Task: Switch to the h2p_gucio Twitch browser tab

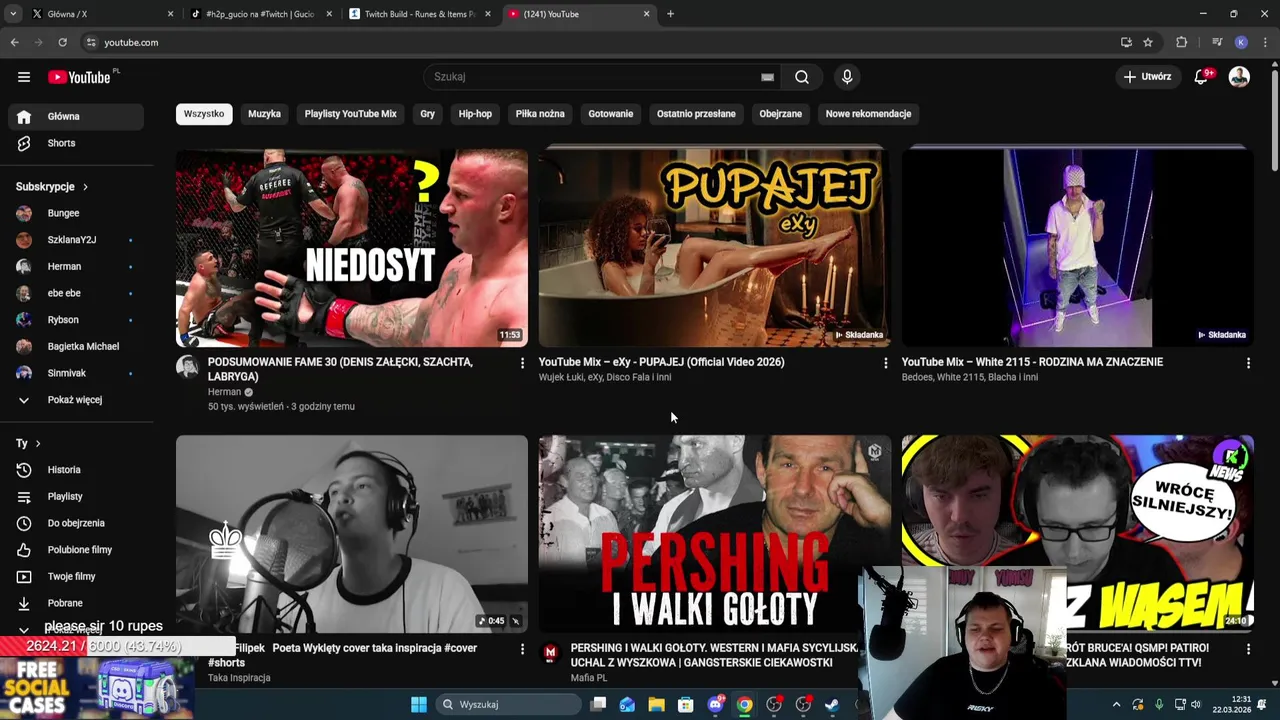Action: [x=262, y=14]
